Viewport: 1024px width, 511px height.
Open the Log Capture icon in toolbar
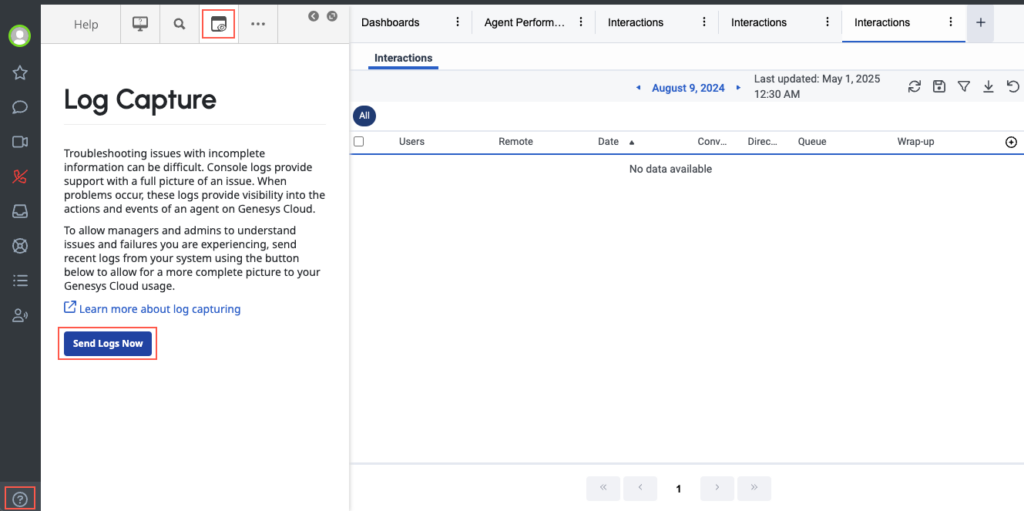(x=218, y=23)
